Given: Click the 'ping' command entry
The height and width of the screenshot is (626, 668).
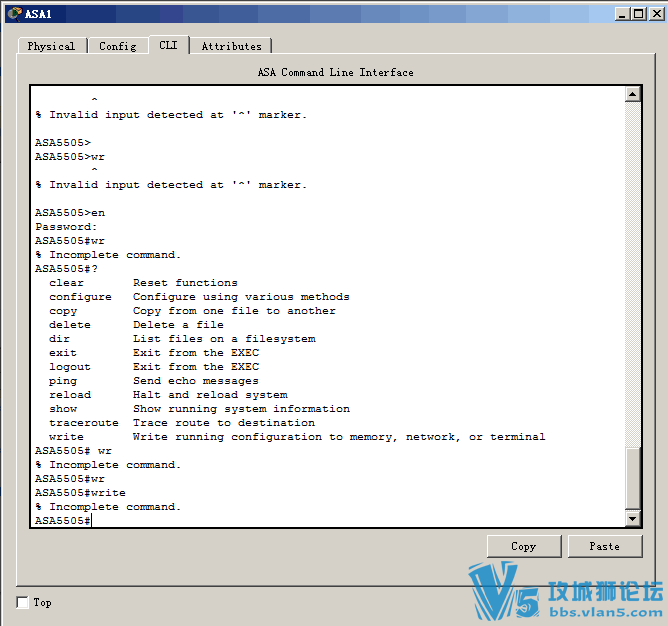Looking at the screenshot, I should click(63, 381).
